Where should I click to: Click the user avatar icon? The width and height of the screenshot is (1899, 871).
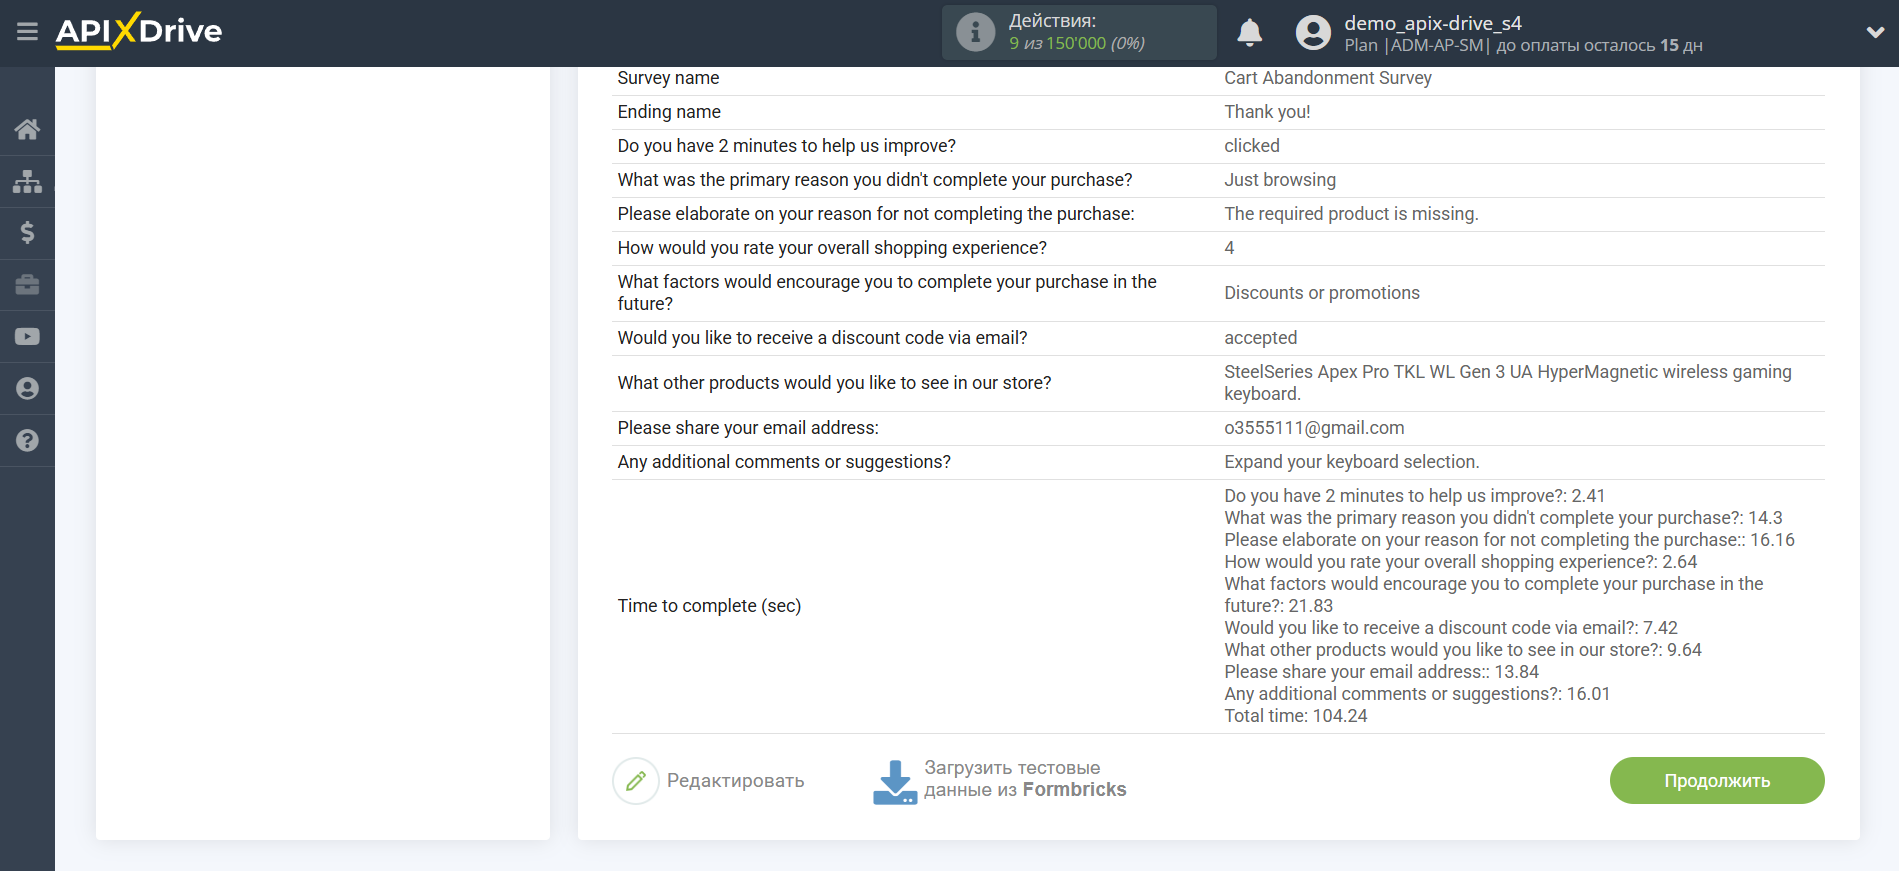click(1313, 33)
